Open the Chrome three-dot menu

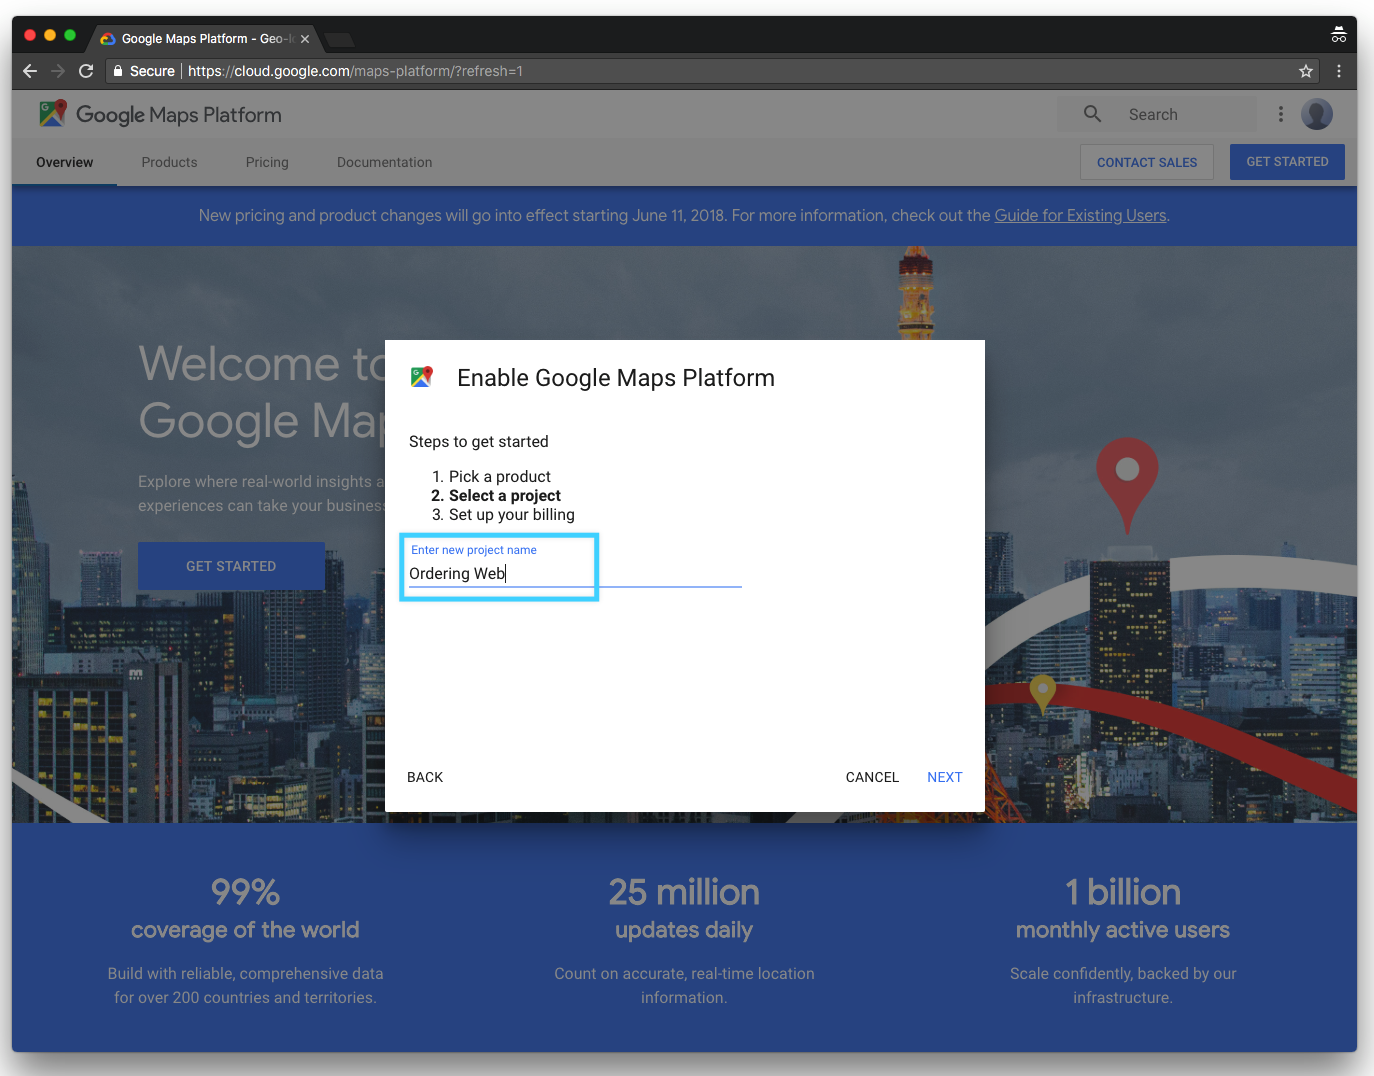pos(1339,71)
